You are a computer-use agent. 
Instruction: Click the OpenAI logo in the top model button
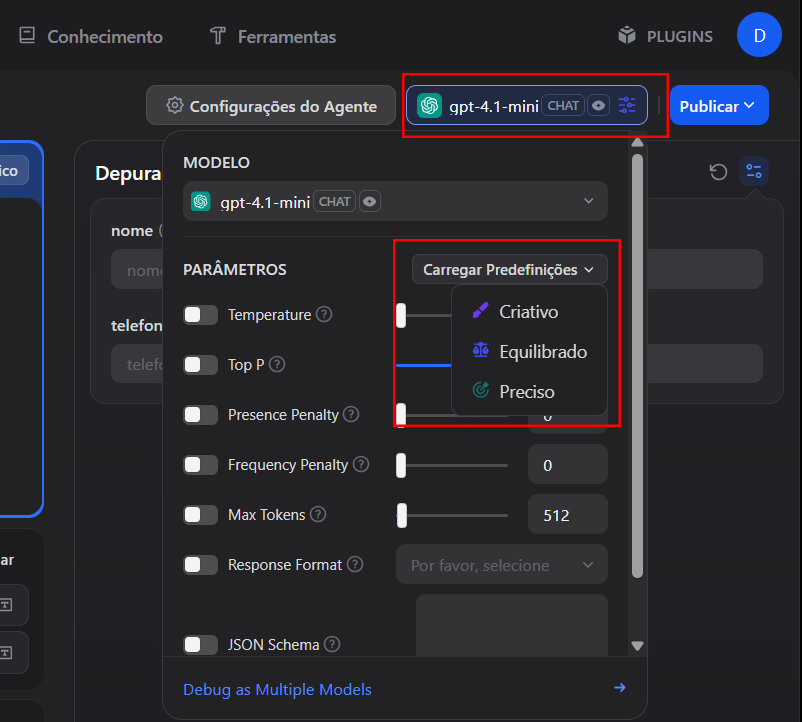coord(429,105)
